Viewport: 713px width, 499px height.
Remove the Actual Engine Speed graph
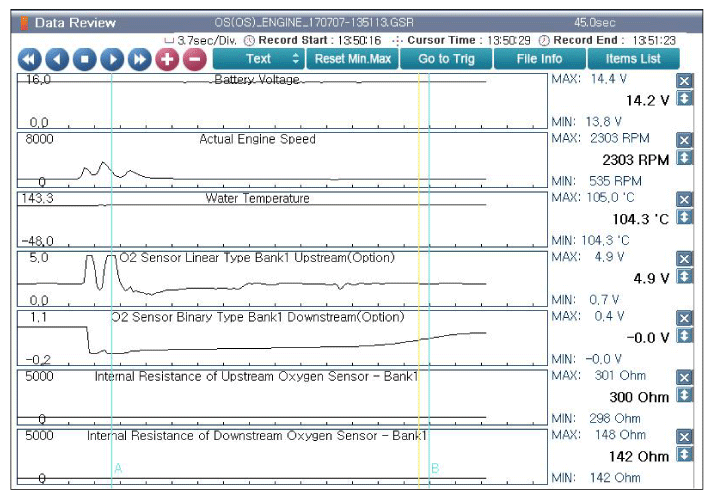[x=684, y=140]
